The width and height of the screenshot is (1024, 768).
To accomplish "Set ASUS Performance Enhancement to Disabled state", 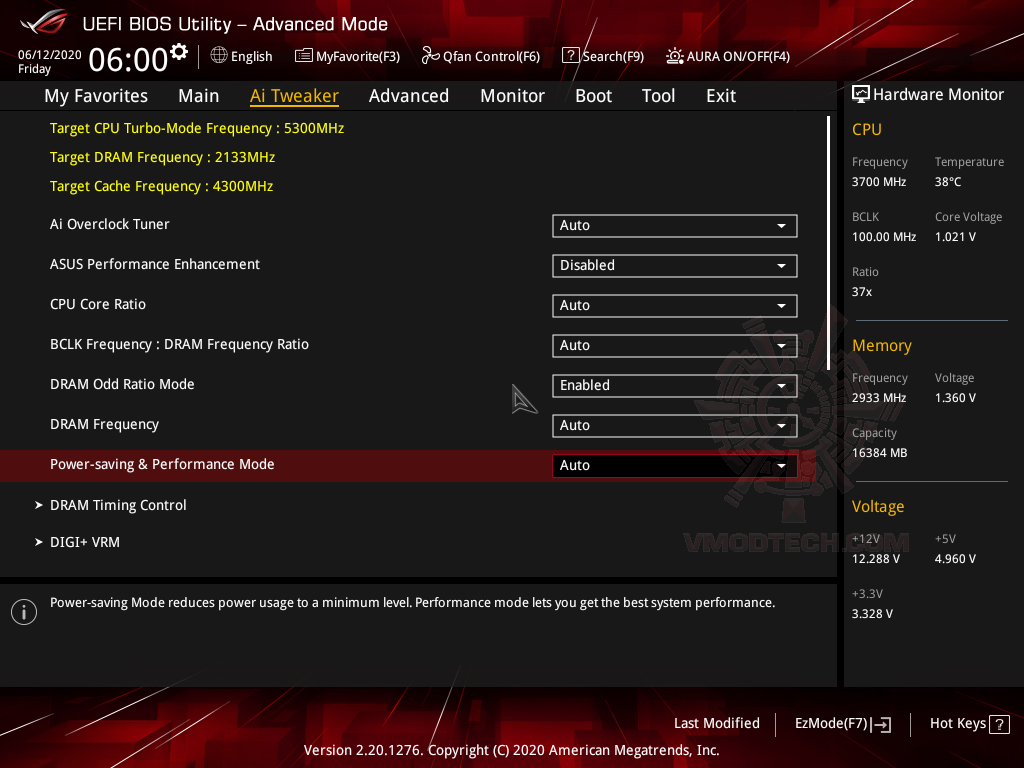I will [674, 265].
